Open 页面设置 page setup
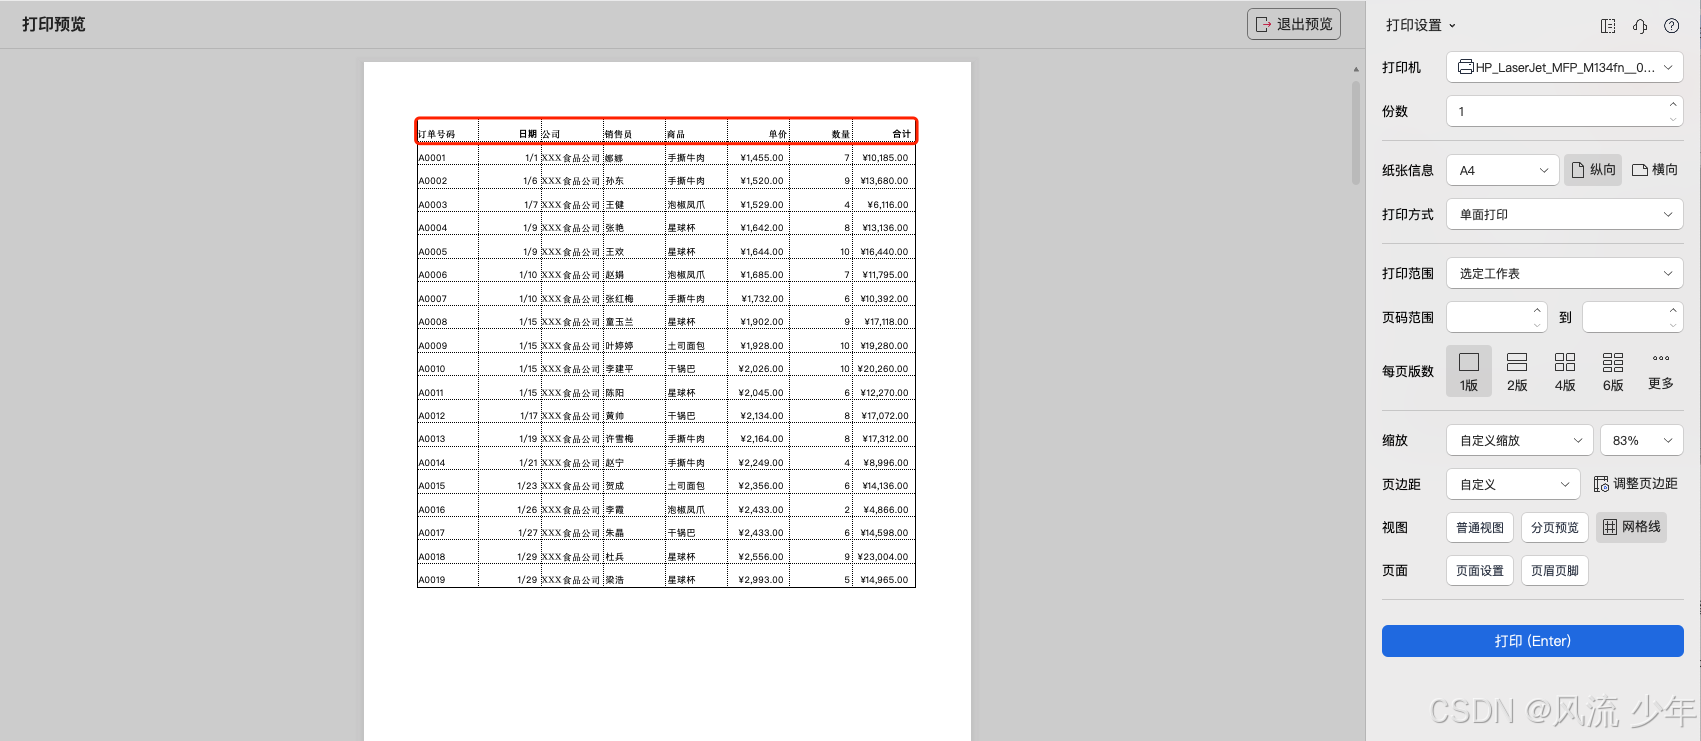Screen dimensions: 1701x741 tap(1480, 571)
